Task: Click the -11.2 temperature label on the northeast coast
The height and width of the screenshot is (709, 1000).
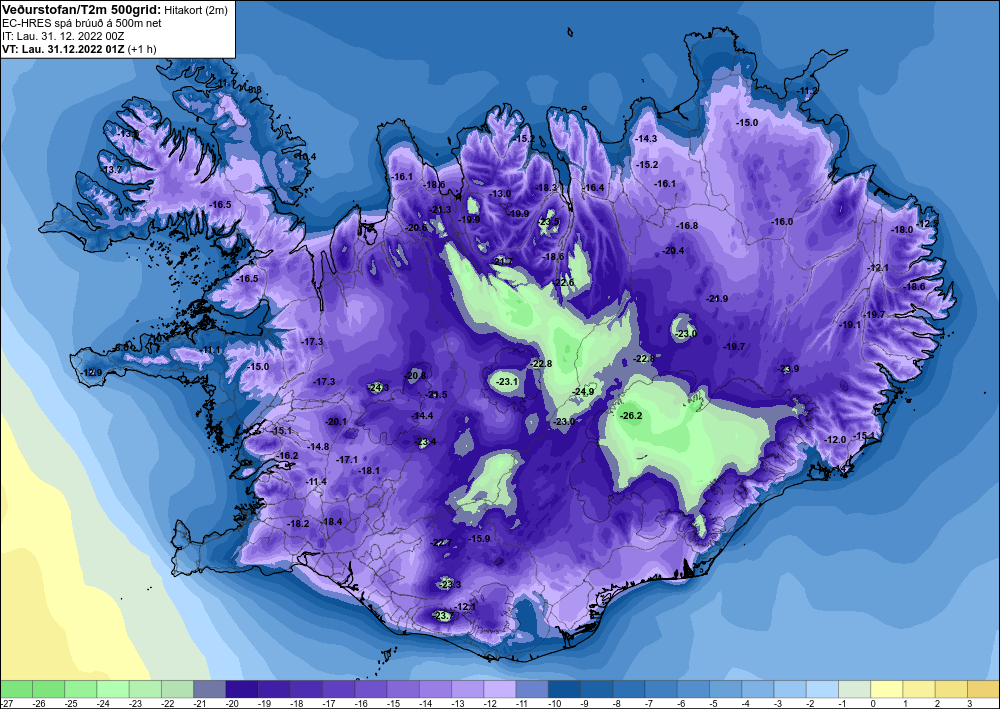Action: pos(807,91)
